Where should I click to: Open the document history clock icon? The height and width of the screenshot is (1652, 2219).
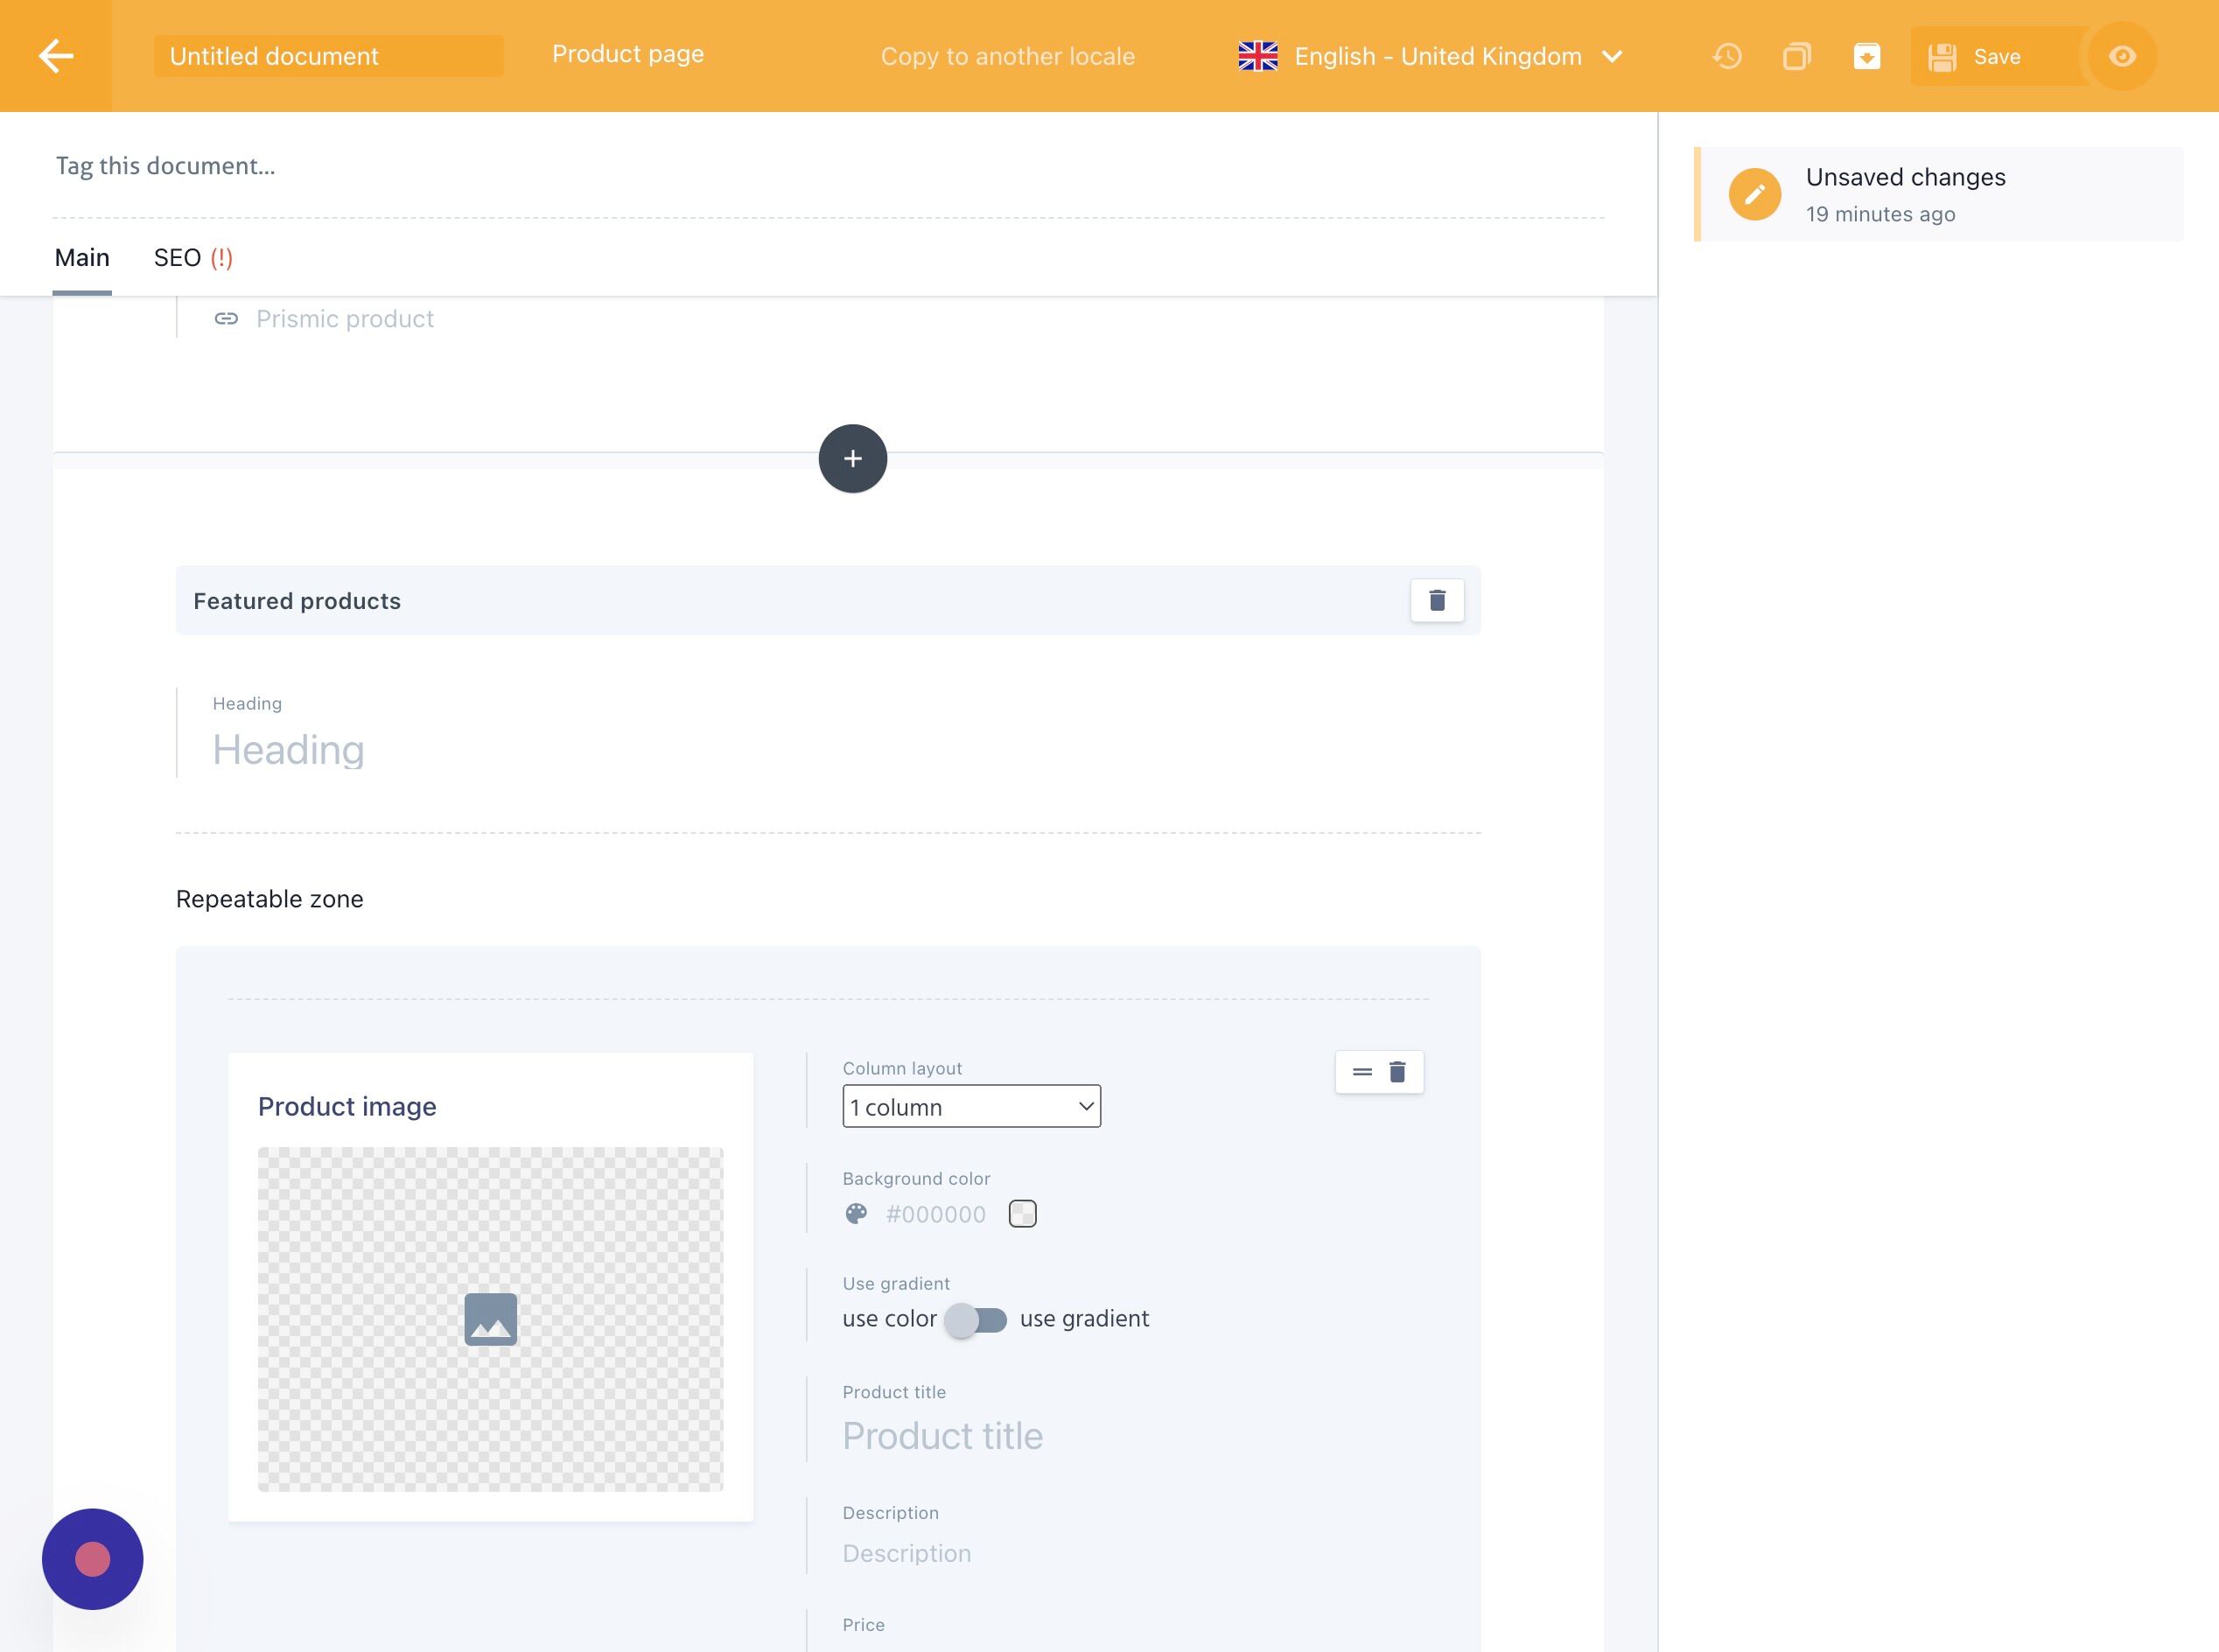[x=1727, y=56]
